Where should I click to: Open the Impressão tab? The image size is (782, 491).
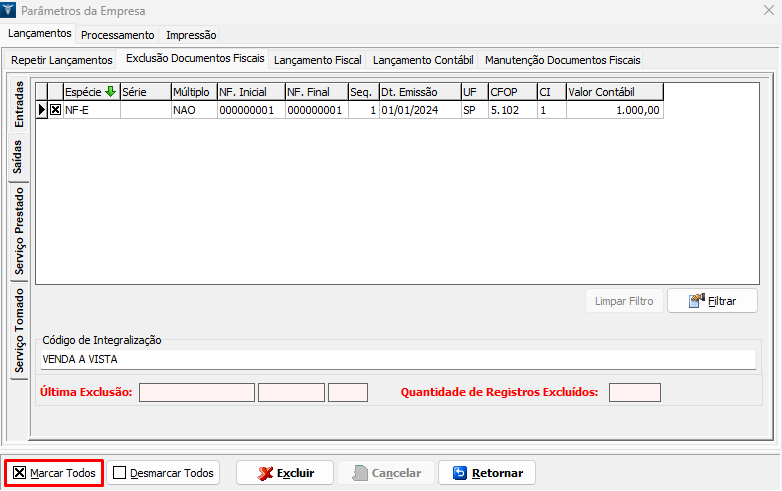click(190, 35)
